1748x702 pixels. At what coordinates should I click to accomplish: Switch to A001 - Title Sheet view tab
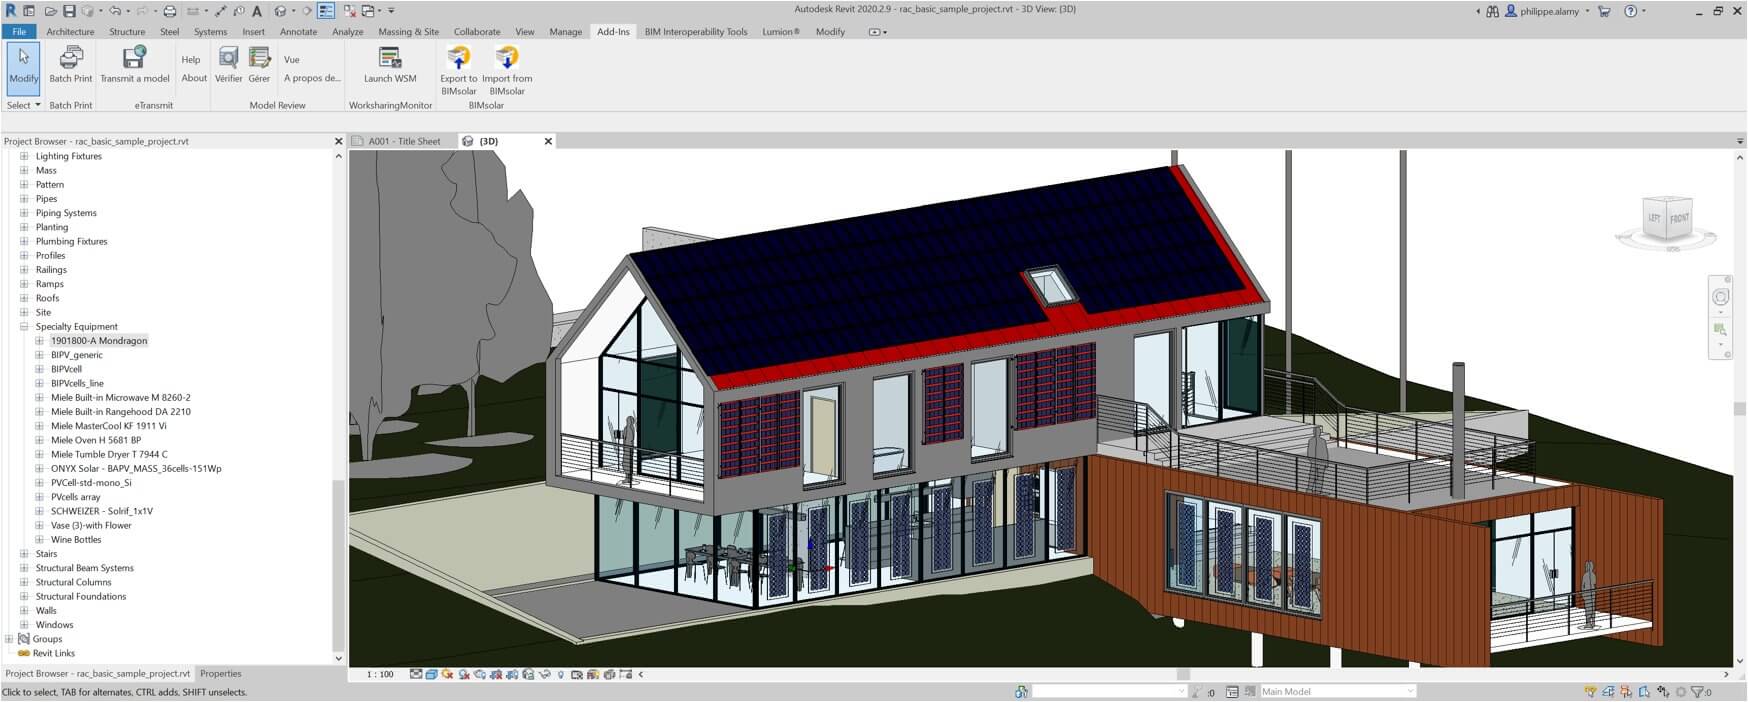[403, 142]
